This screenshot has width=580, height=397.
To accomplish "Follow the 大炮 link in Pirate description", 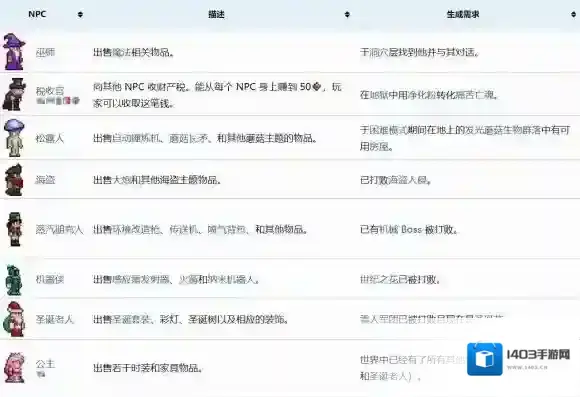I will 121,180.
